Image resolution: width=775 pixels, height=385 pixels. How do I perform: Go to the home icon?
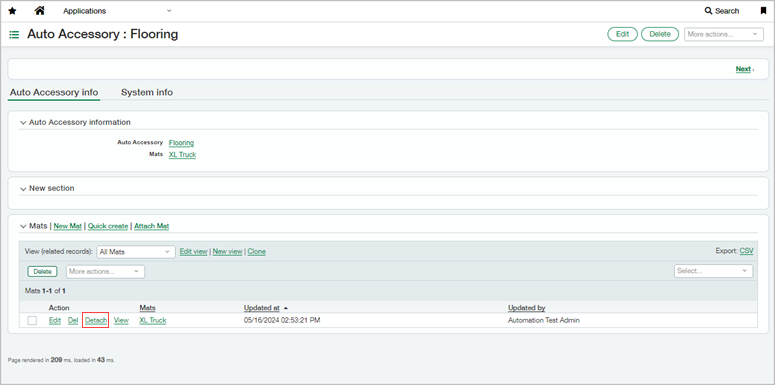click(x=40, y=10)
